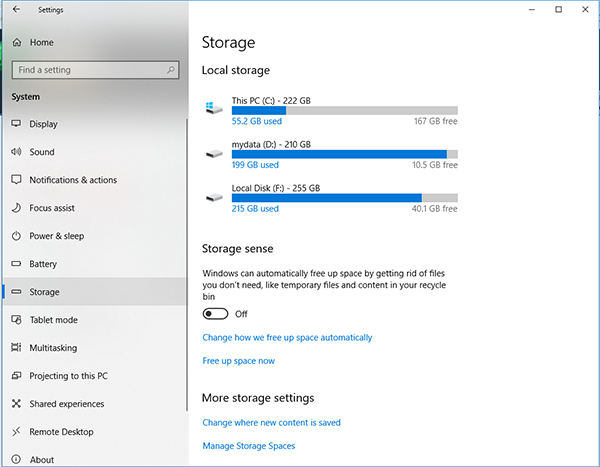Screen dimensions: 600x467
Task: Open Focus assist moon icon
Action: (17, 208)
